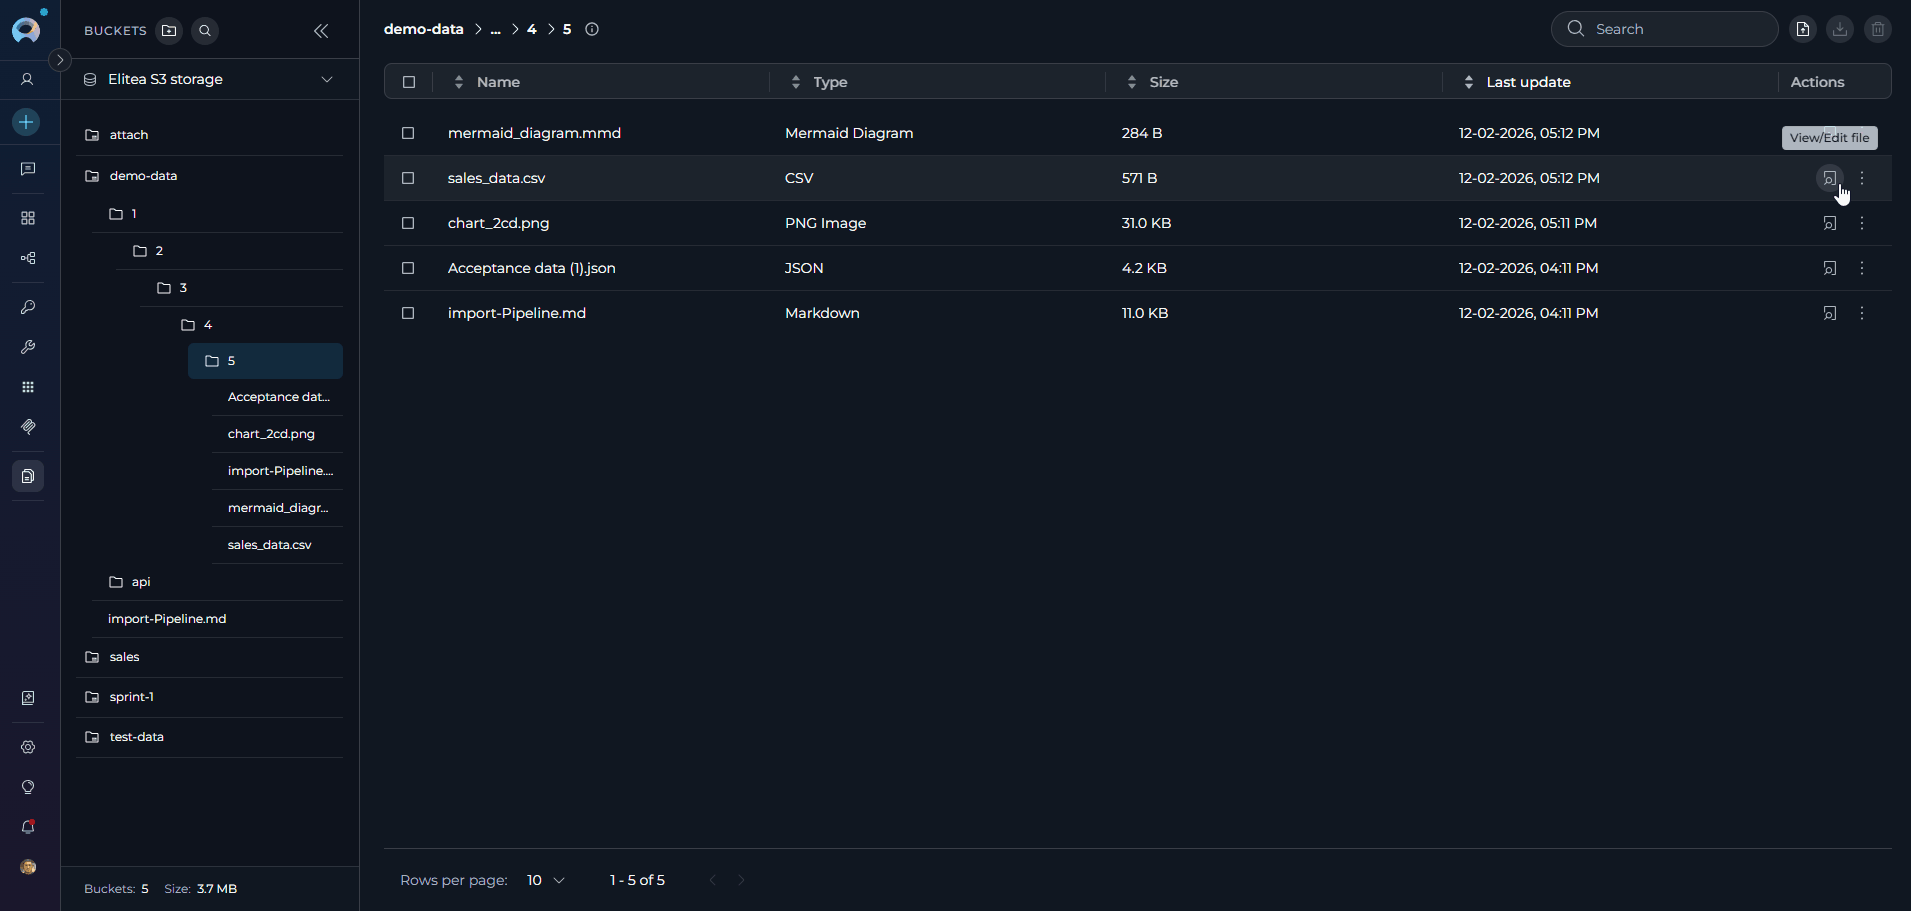Viewport: 1911px width, 911px height.
Task: Open more options for Acceptance data (1).json
Action: [x=1862, y=268]
